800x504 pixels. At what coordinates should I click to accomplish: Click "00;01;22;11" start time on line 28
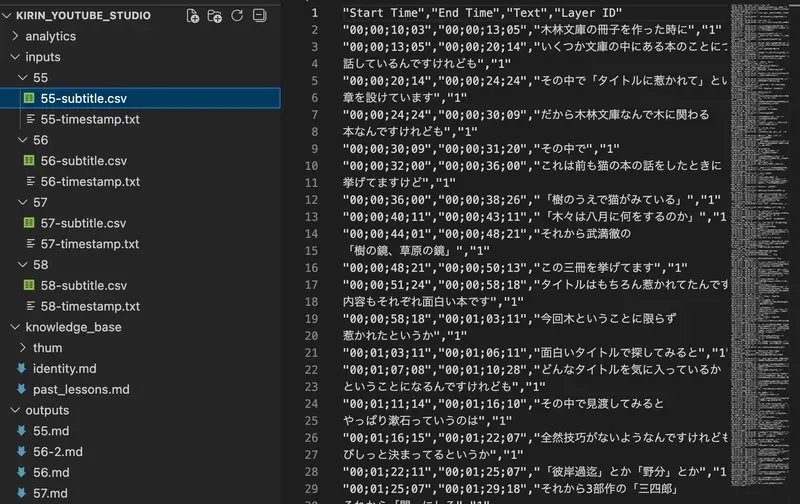387,472
